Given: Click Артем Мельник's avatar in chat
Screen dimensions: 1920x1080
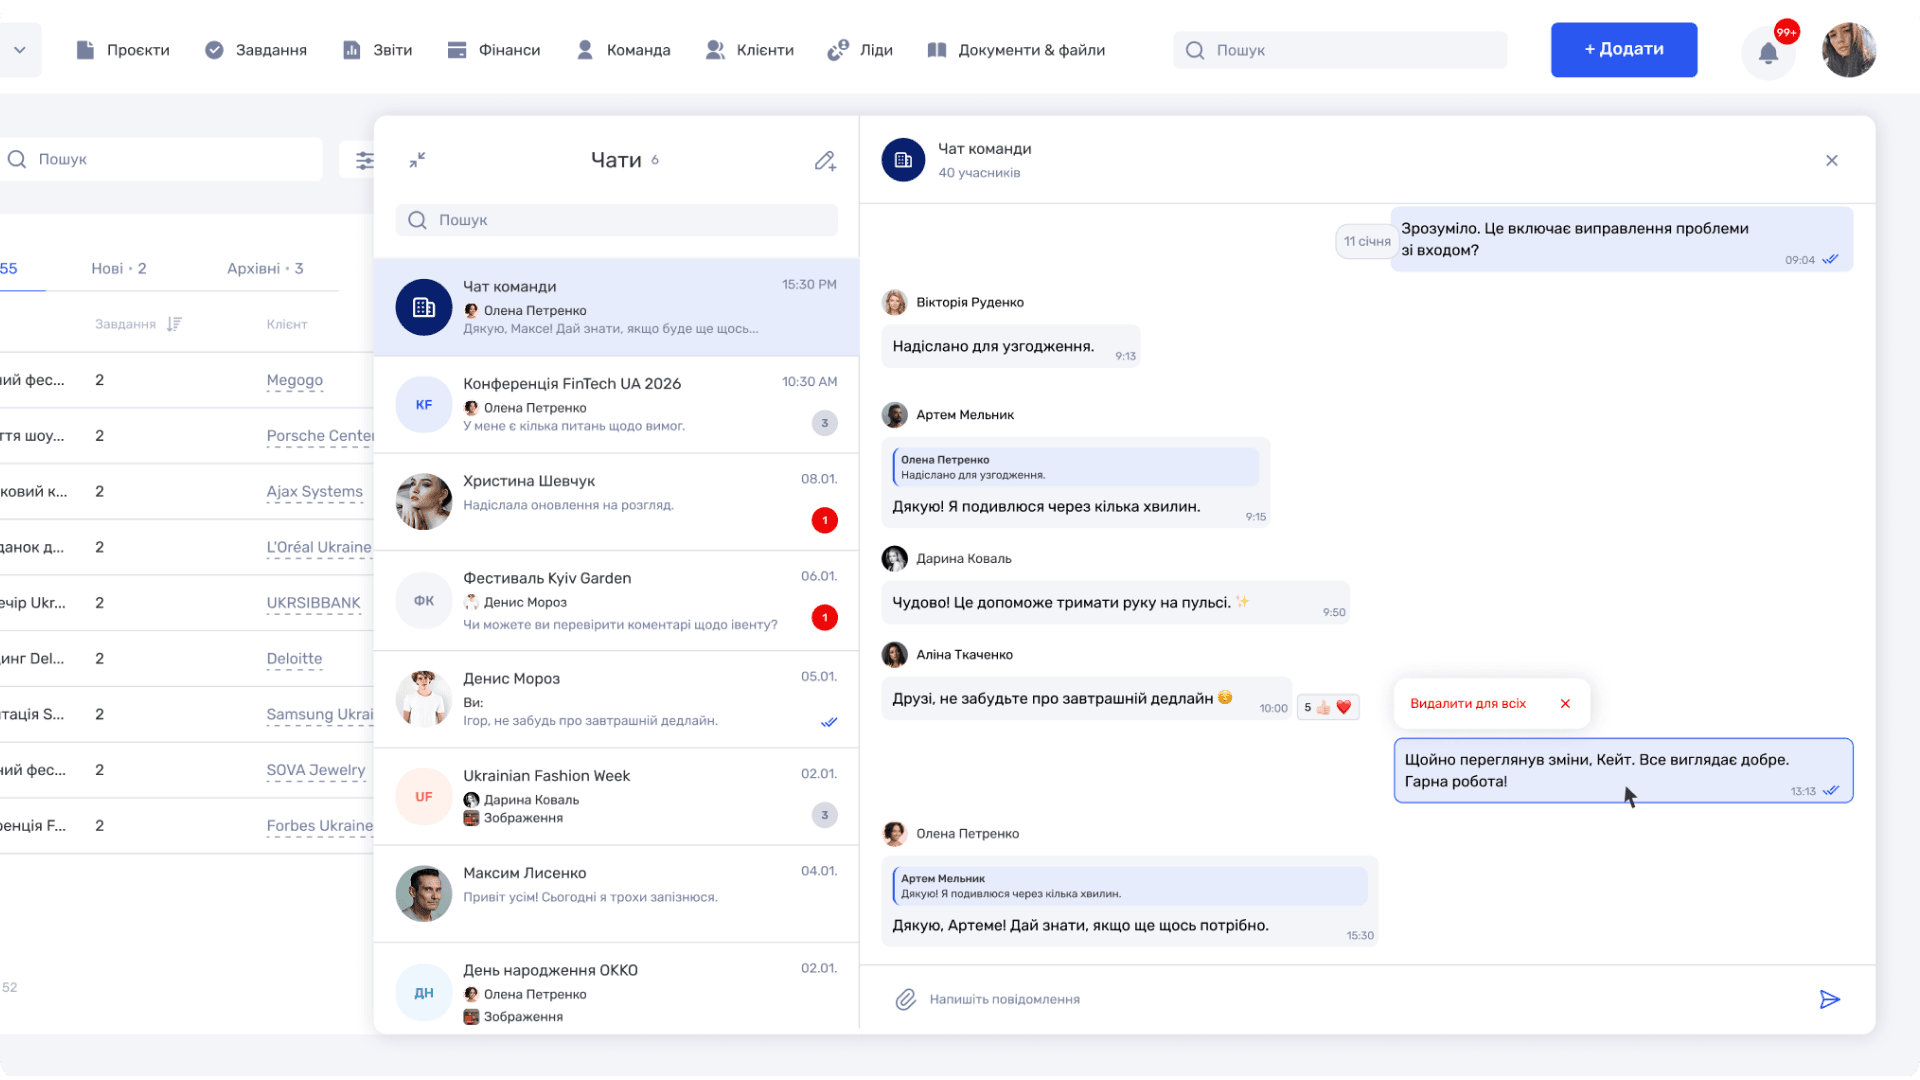Looking at the screenshot, I should (x=894, y=415).
